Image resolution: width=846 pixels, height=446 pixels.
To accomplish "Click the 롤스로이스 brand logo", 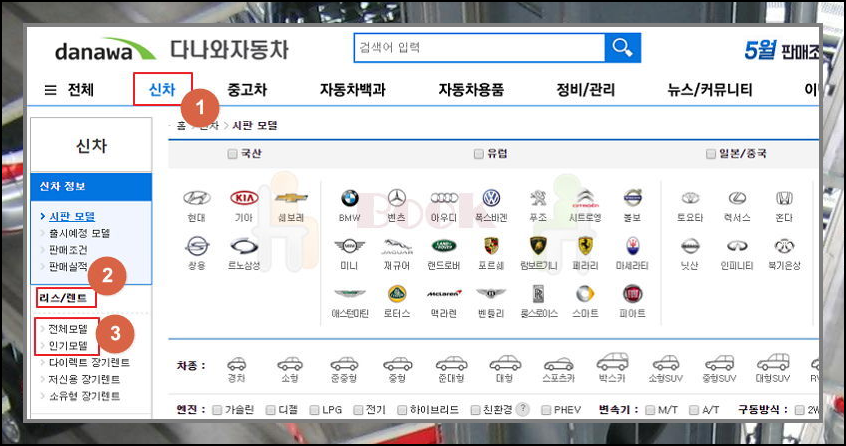I will pos(538,294).
